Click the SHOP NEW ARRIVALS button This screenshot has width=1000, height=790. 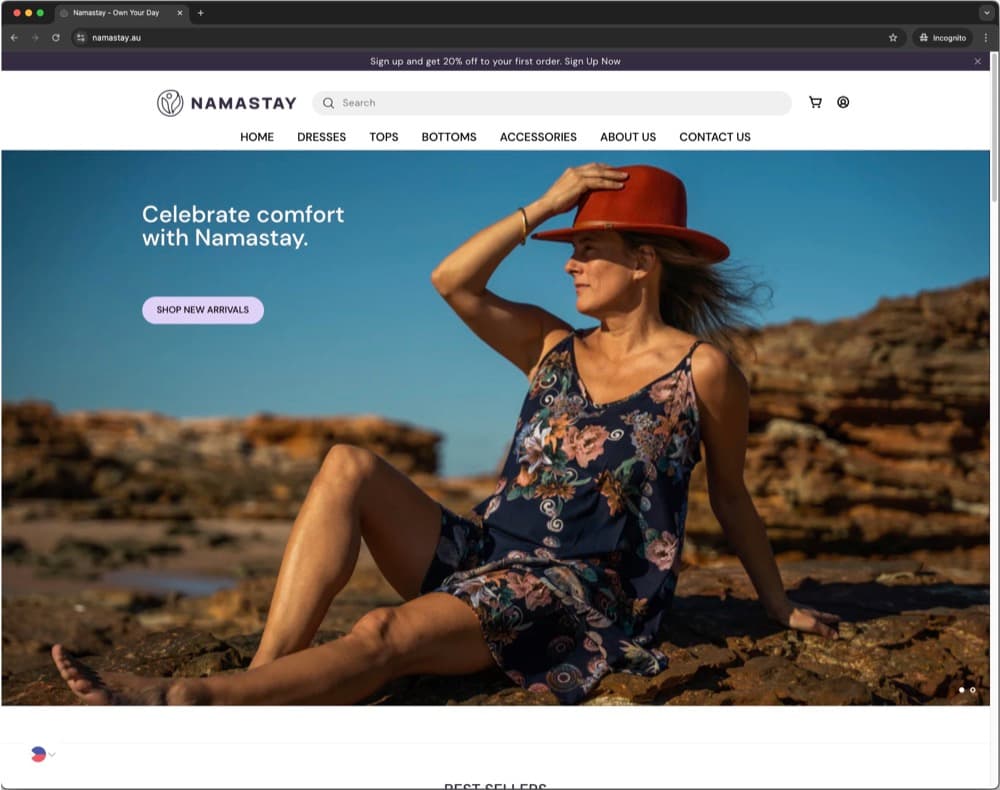[202, 310]
